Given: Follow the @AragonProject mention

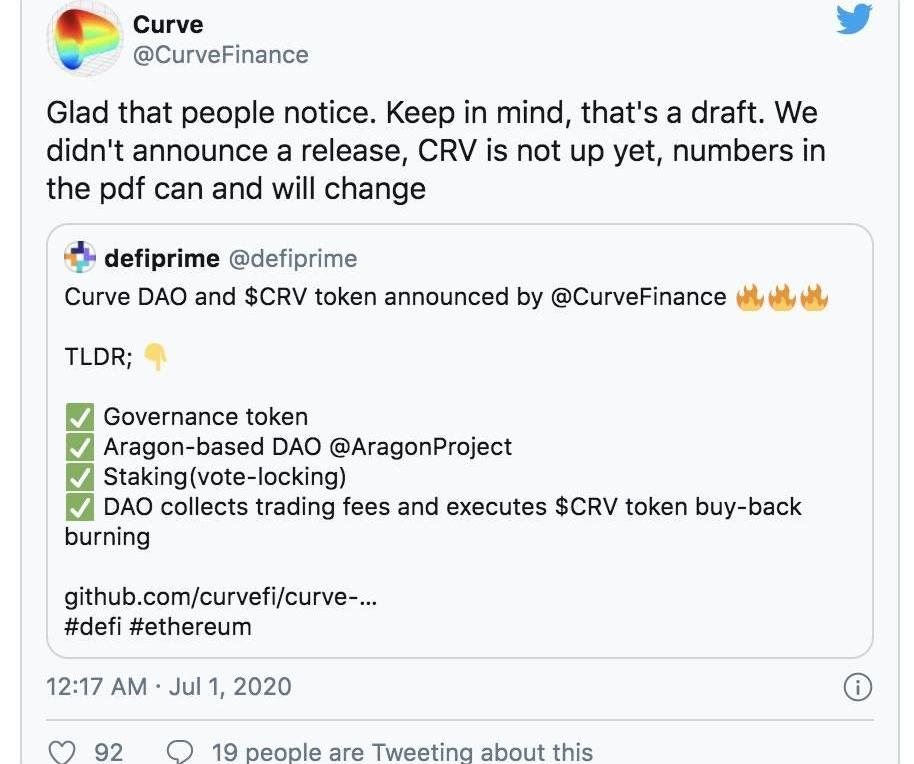Looking at the screenshot, I should 420,447.
